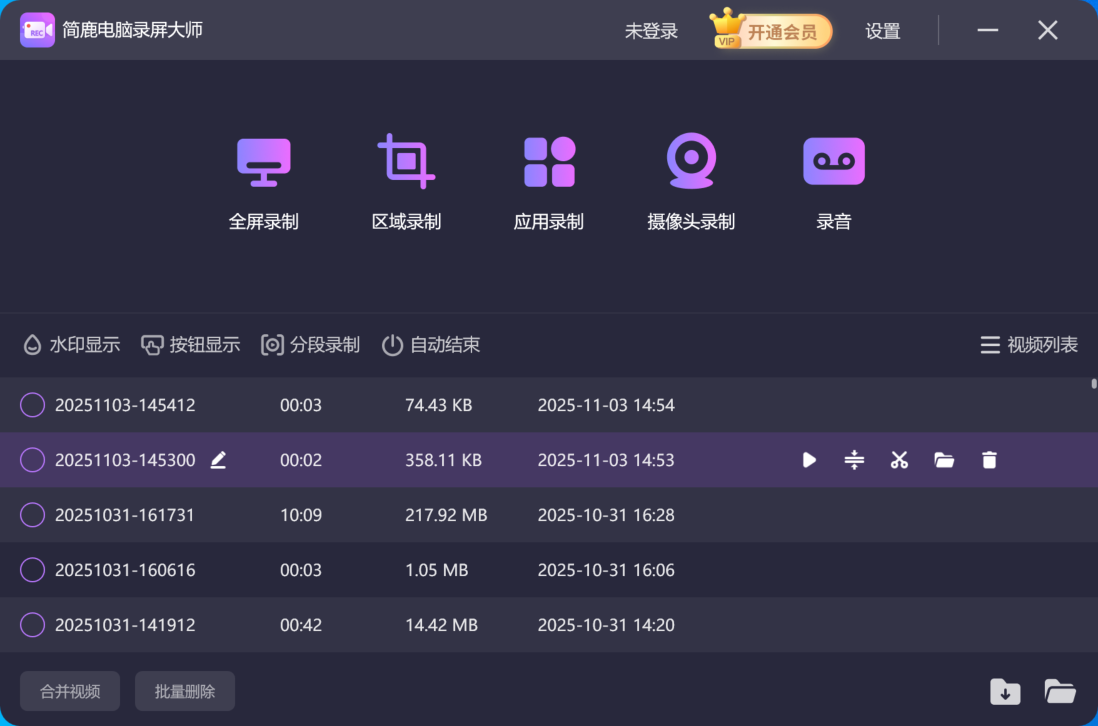Select the 全屏录制 full-screen recording mode
Screen dimensions: 1098x726
[263, 180]
